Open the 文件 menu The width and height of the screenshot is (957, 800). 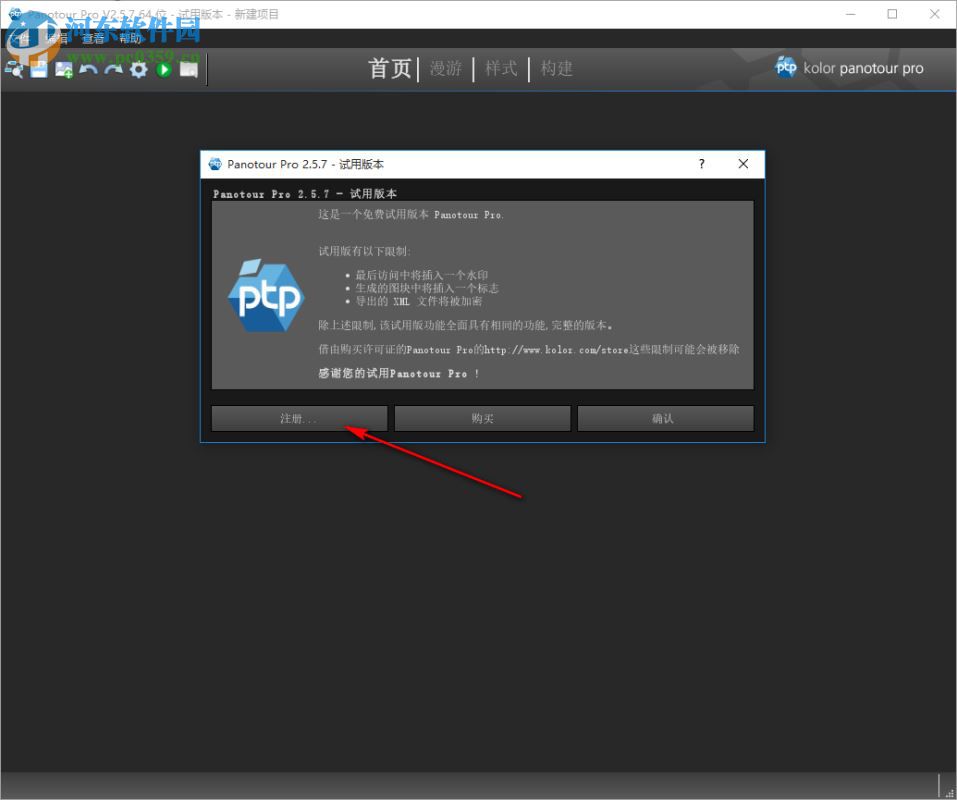click(18, 40)
